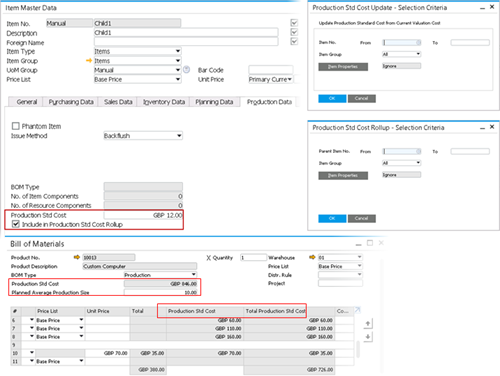Toggle Include in Production Std Cost Rollup
This screenshot has height=376, width=500.
(15, 224)
